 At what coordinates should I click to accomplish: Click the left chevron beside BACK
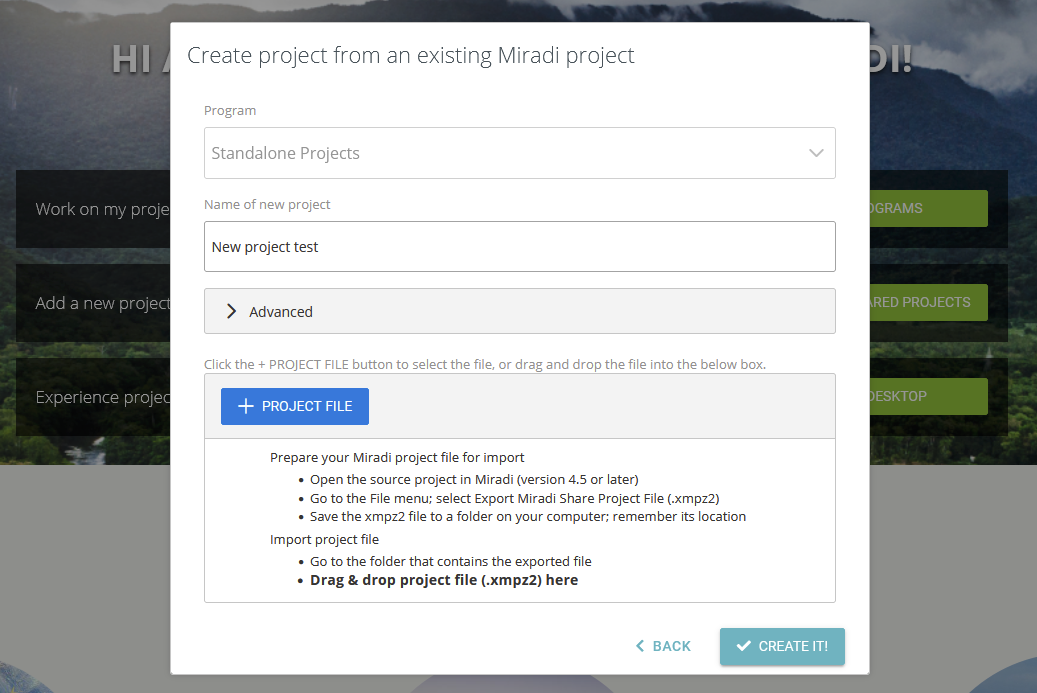640,646
